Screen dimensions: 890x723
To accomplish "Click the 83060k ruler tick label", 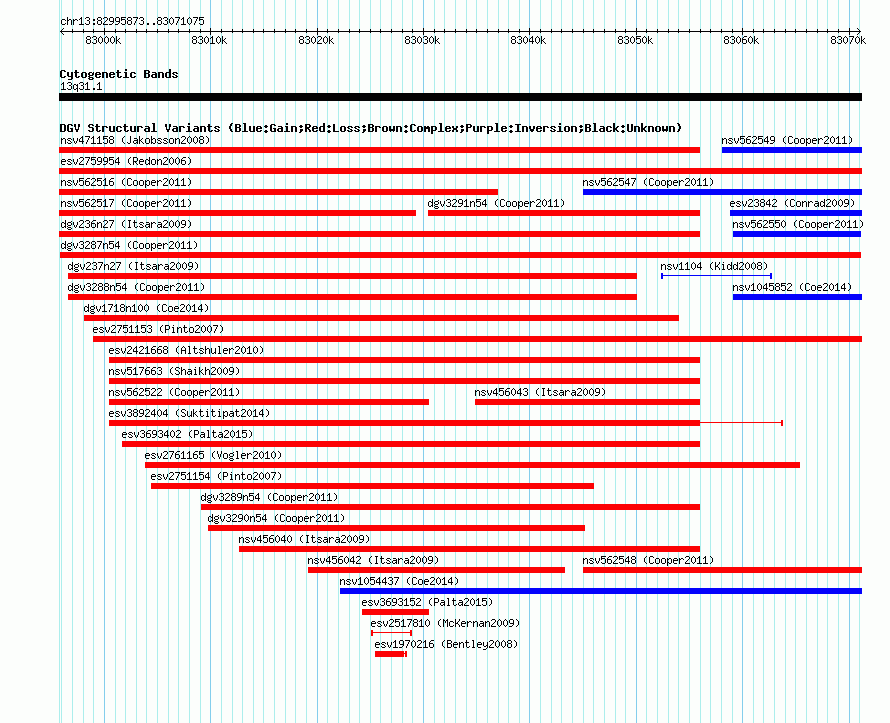I will pyautogui.click(x=741, y=40).
